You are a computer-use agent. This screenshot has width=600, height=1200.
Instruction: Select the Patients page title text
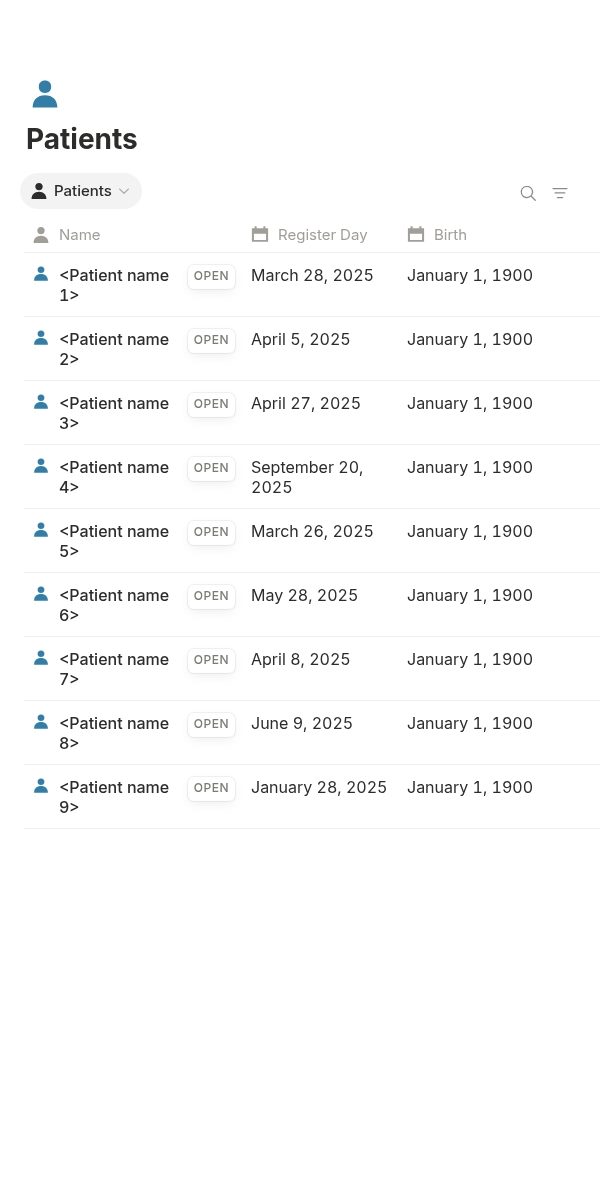pos(82,139)
